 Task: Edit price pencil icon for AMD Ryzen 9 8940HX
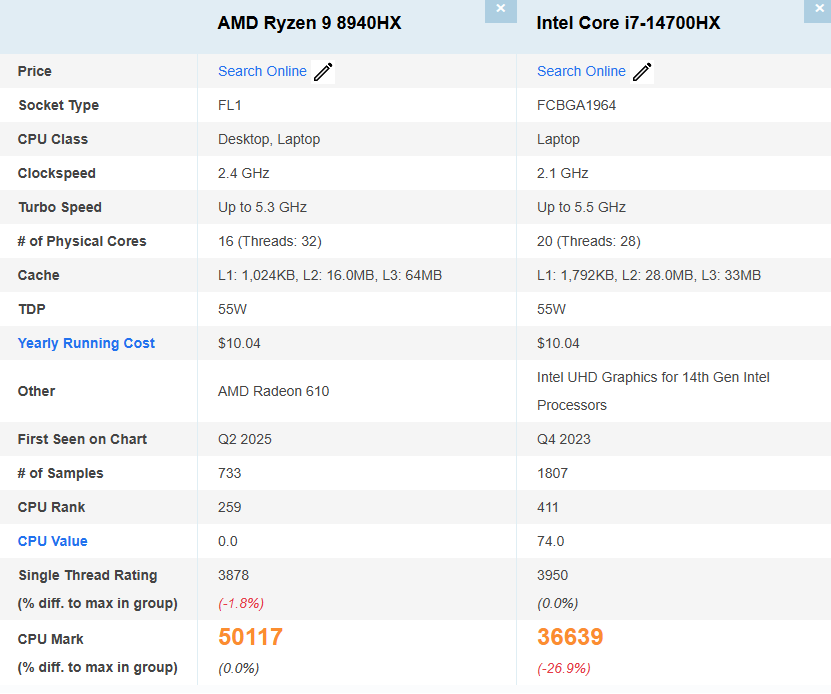(323, 72)
